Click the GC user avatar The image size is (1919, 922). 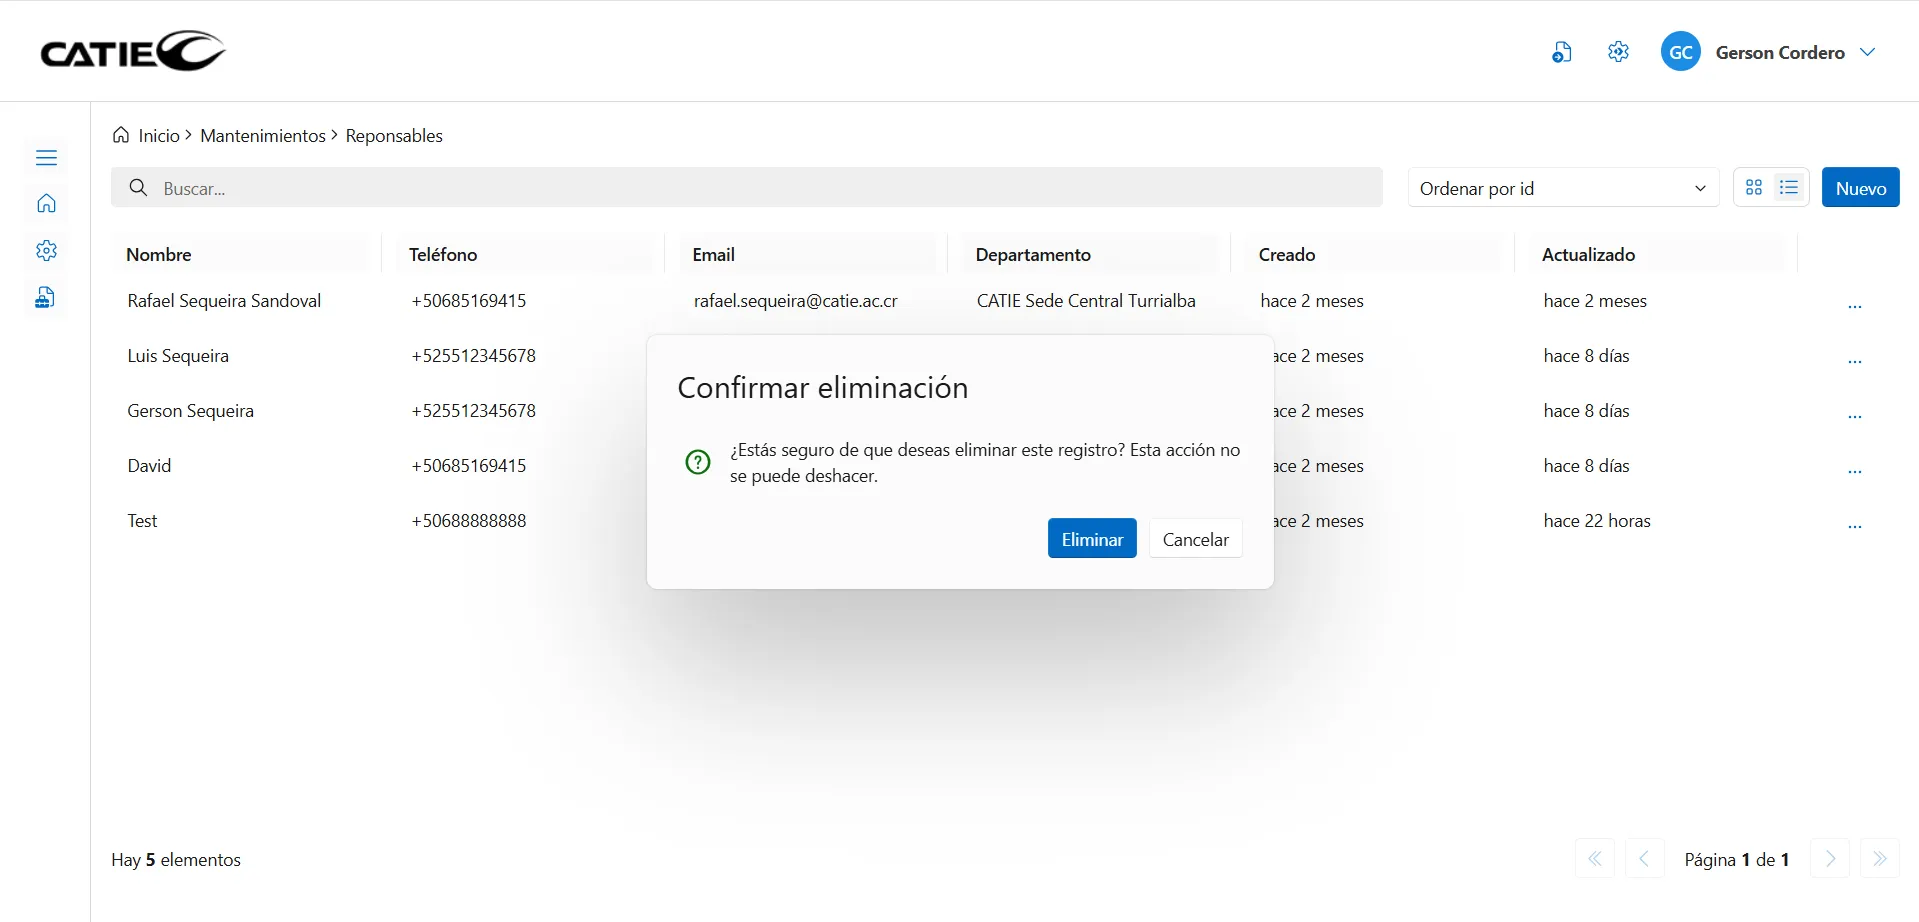coord(1680,52)
